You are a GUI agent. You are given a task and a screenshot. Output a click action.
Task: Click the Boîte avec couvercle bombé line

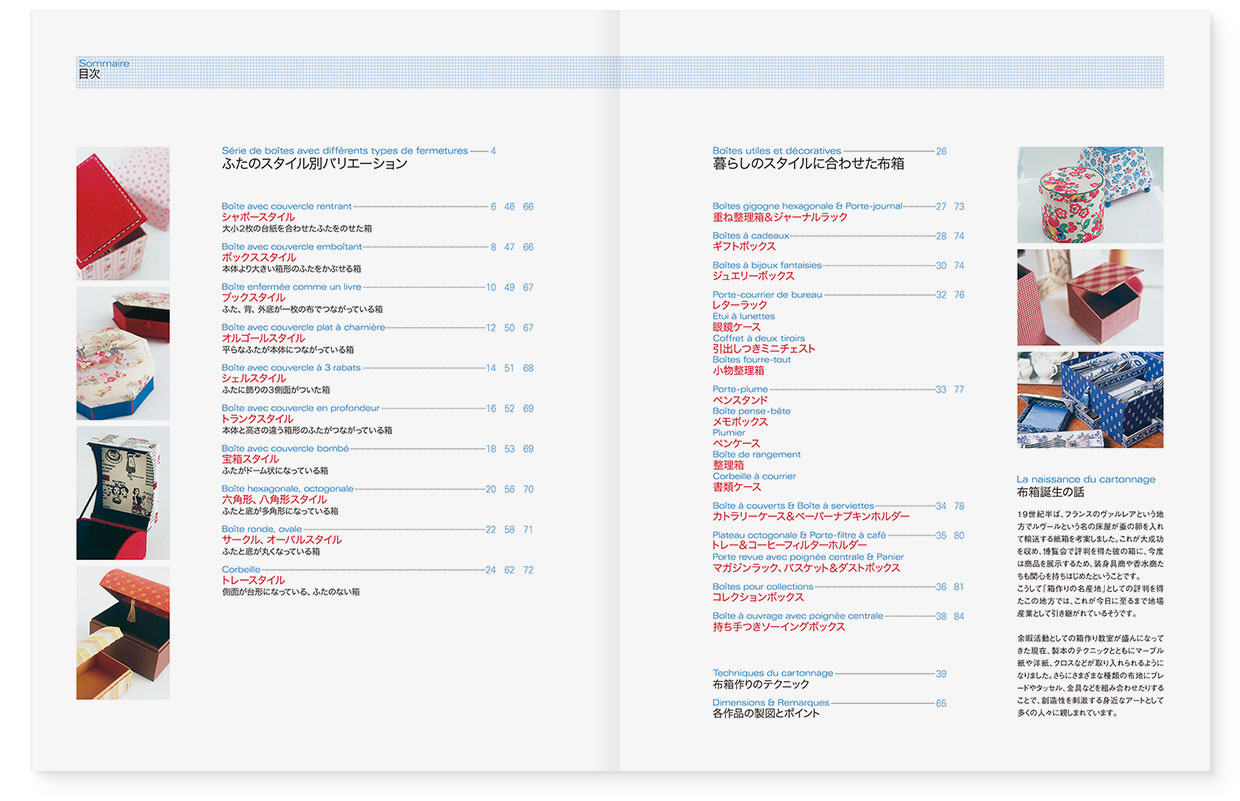[x=285, y=449]
